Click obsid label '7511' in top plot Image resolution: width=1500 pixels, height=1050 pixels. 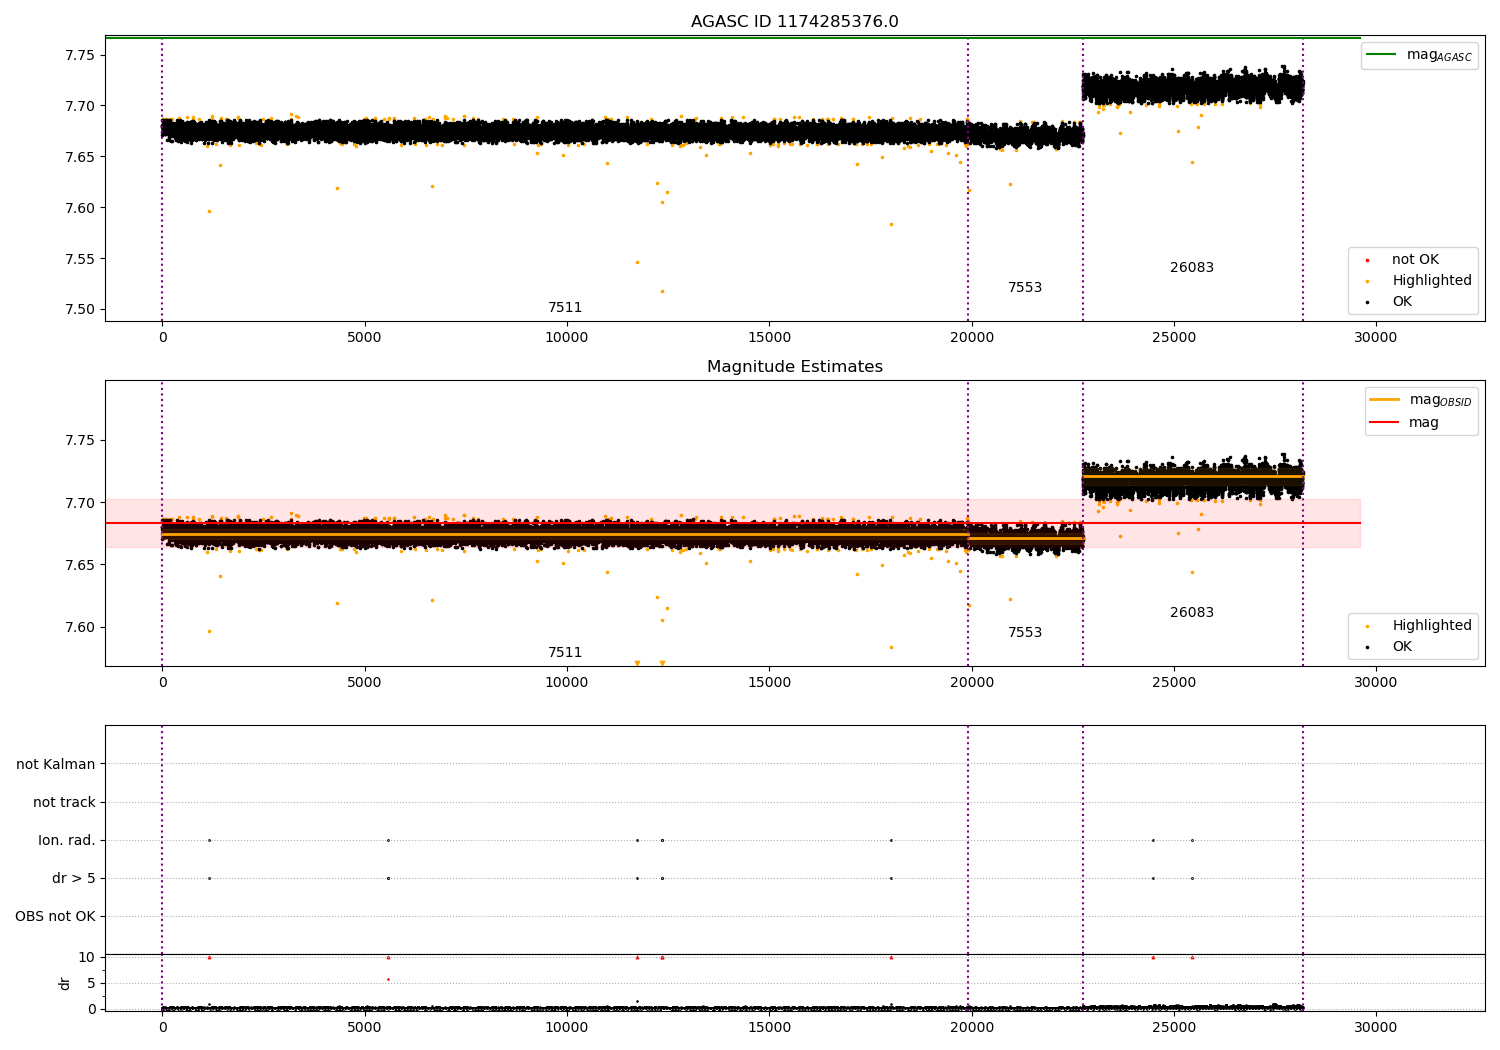(565, 308)
